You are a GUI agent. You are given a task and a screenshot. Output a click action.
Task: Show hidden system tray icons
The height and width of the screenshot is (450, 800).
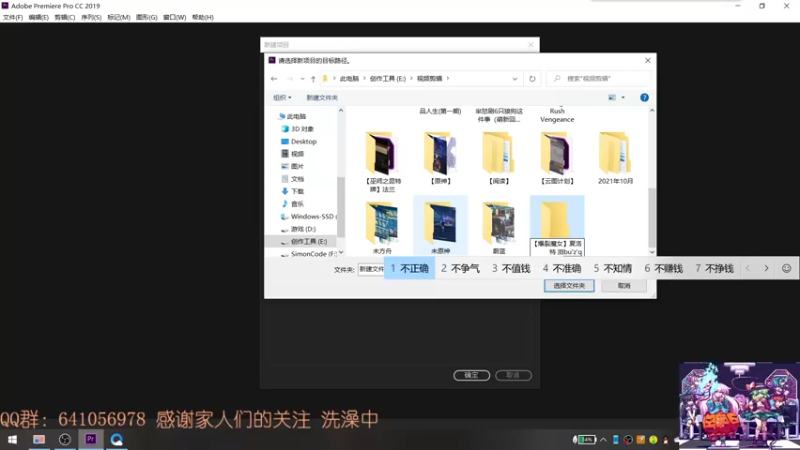coord(604,439)
